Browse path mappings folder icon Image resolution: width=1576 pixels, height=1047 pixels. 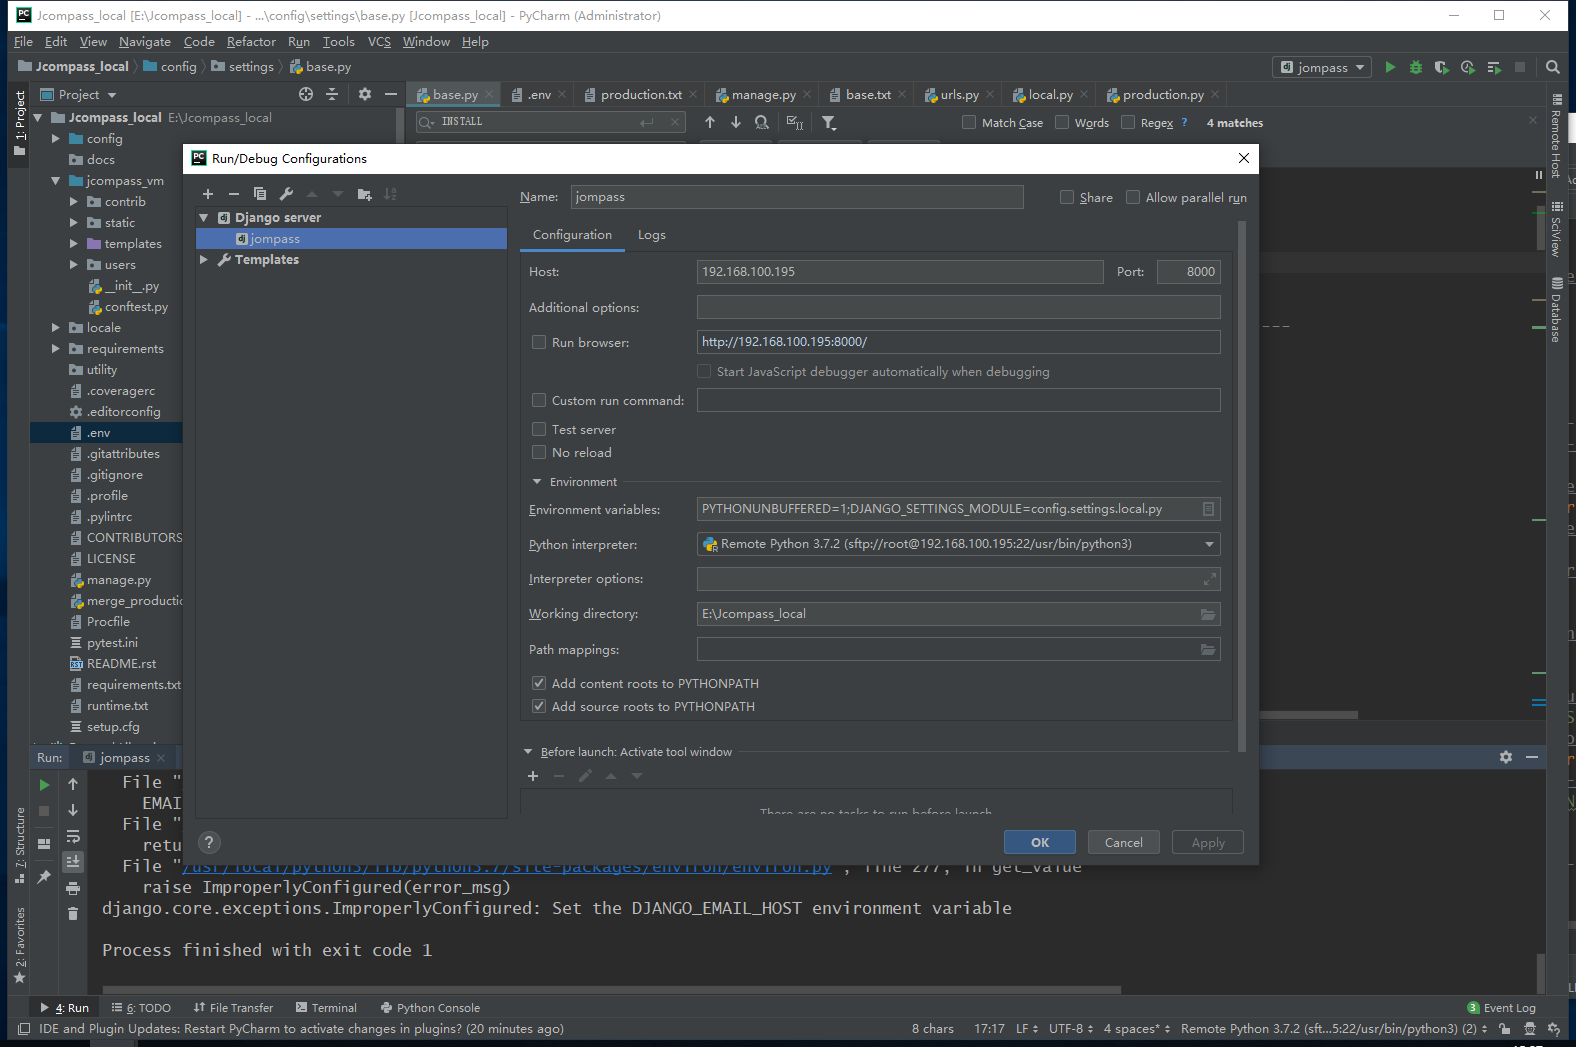tap(1208, 650)
